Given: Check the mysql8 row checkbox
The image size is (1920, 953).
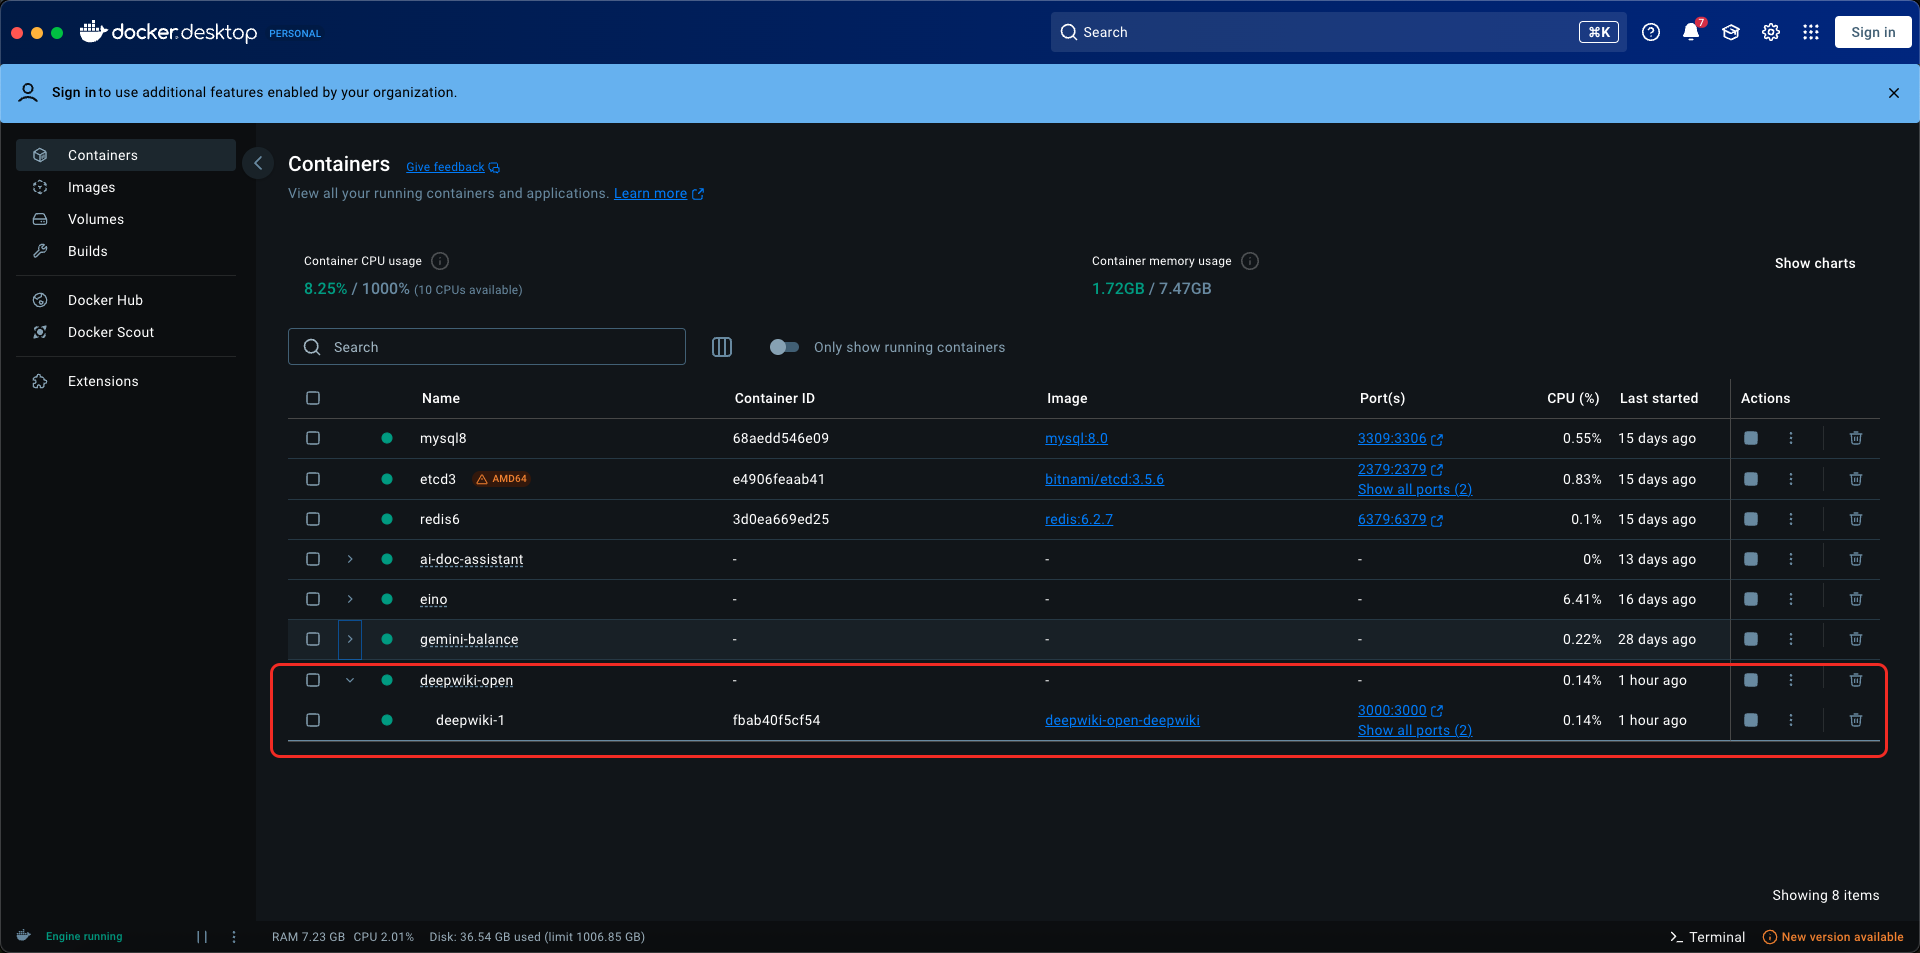Looking at the screenshot, I should [x=313, y=438].
